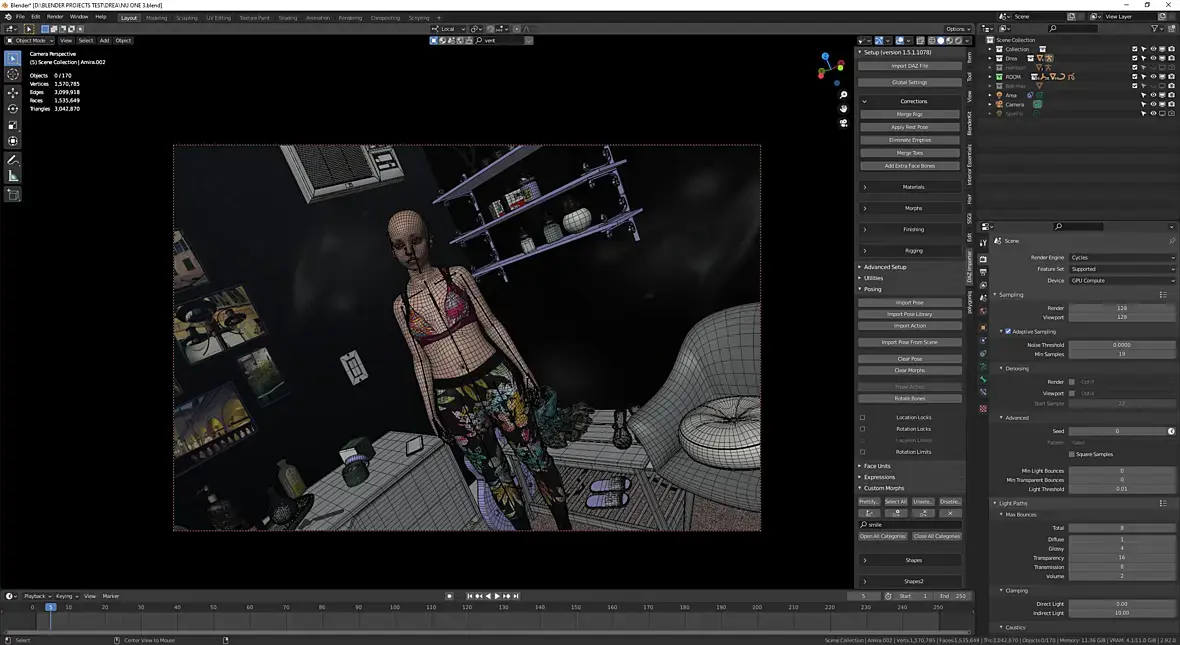Click the Merge Rigs button
This screenshot has height=645, width=1180.
coord(909,114)
